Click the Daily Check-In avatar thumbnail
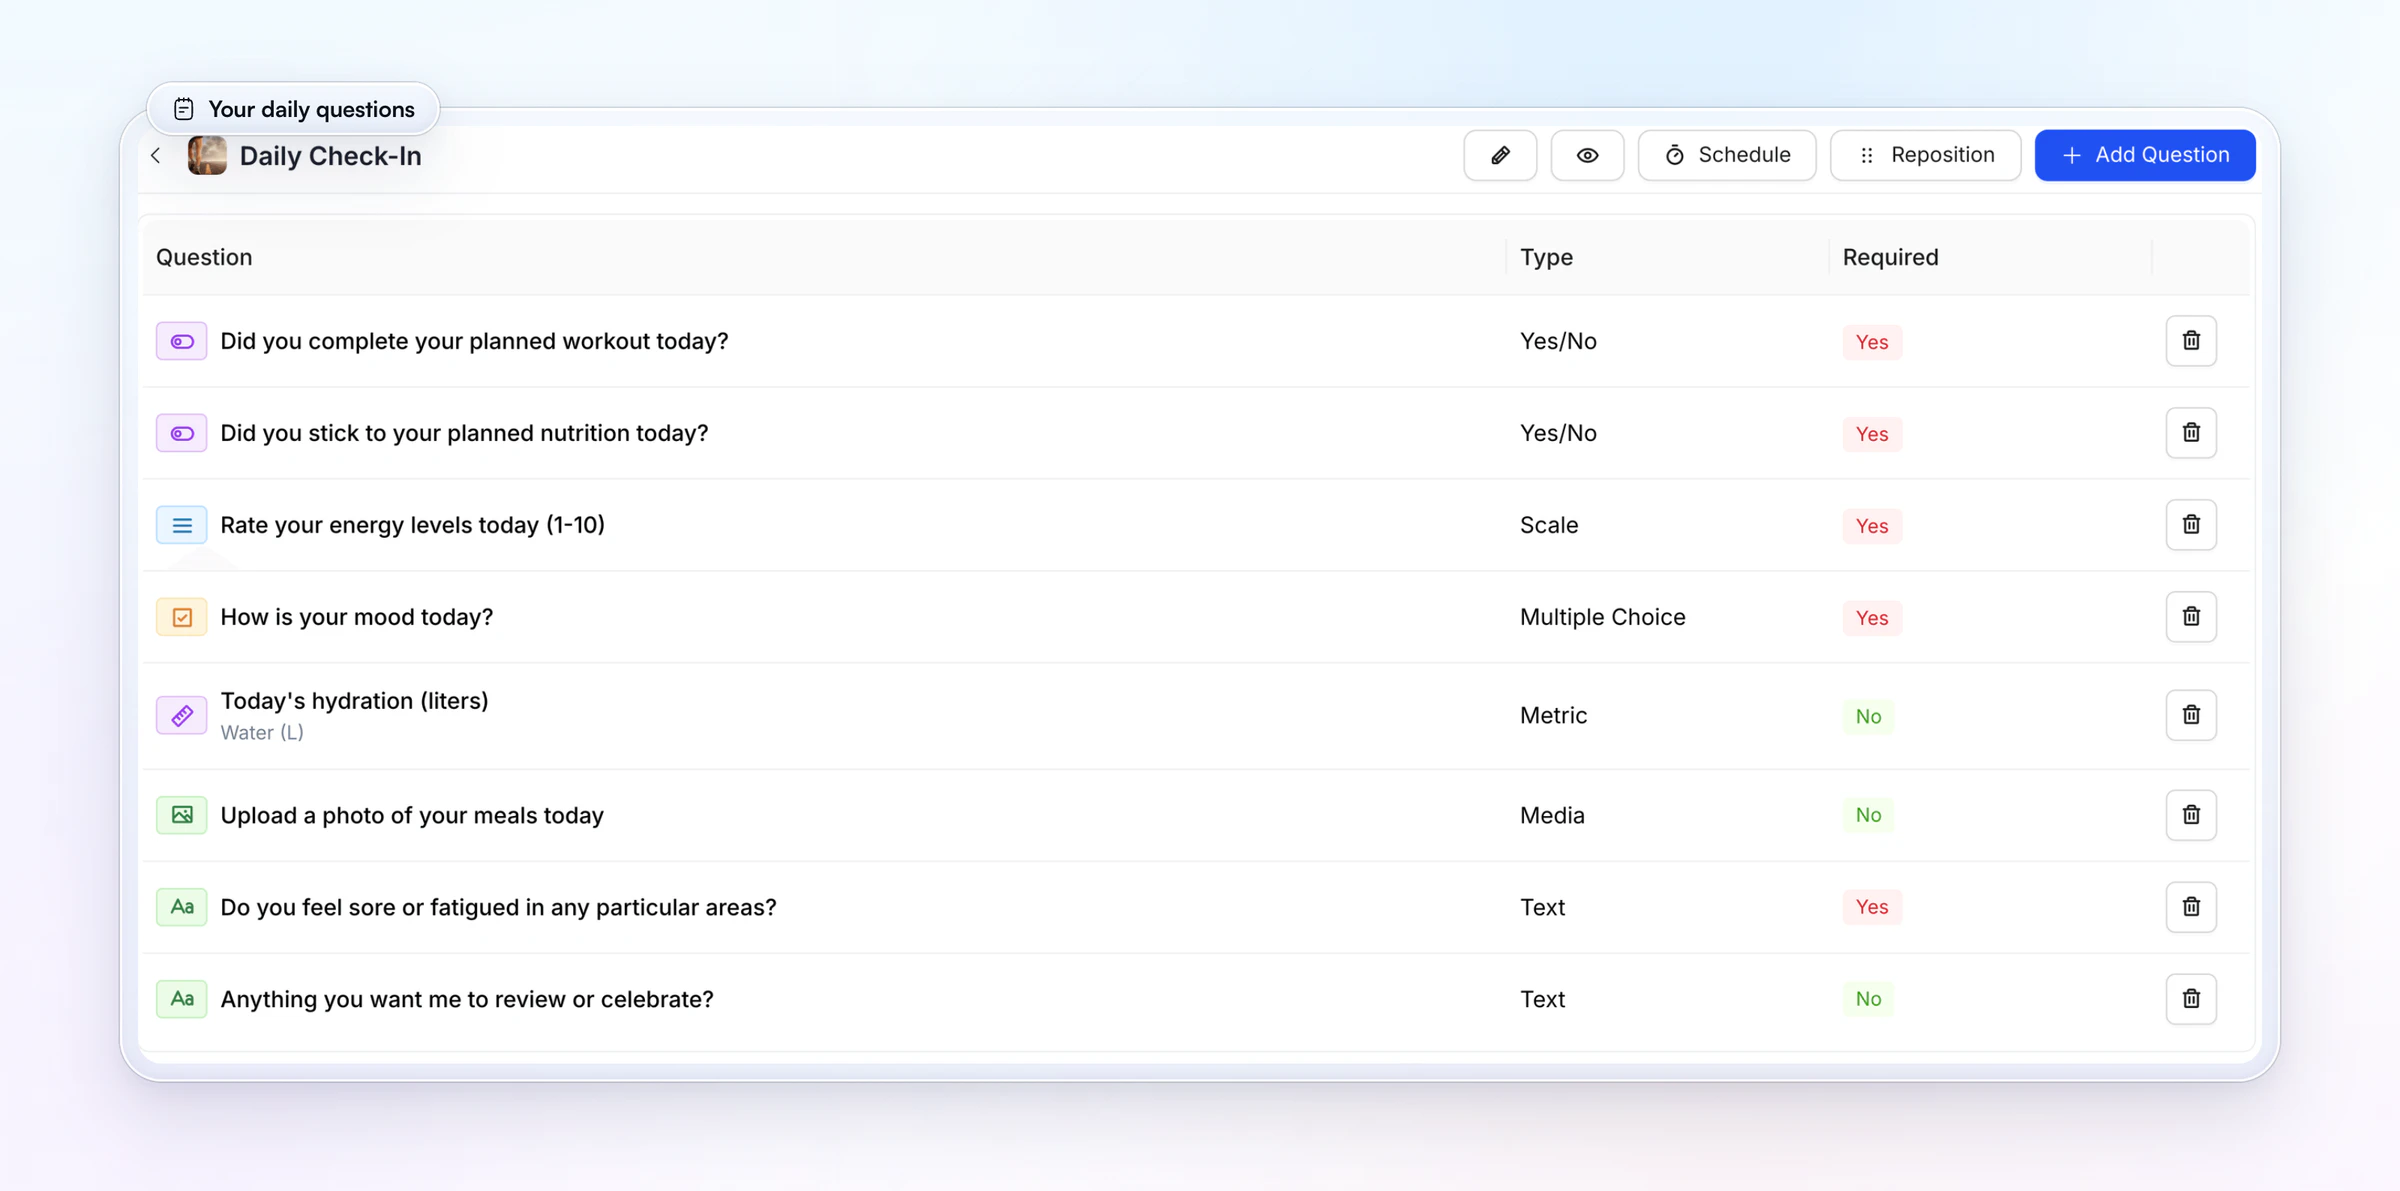The image size is (2400, 1191). [x=207, y=155]
